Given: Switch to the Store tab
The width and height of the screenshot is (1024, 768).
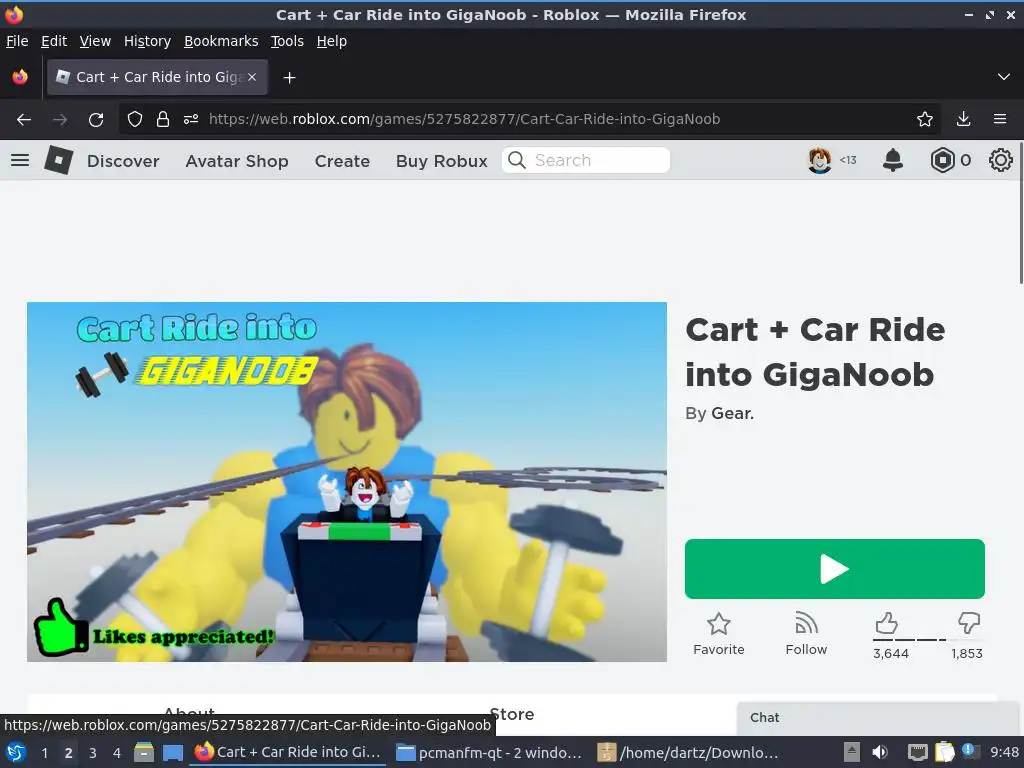Looking at the screenshot, I should click(x=512, y=714).
